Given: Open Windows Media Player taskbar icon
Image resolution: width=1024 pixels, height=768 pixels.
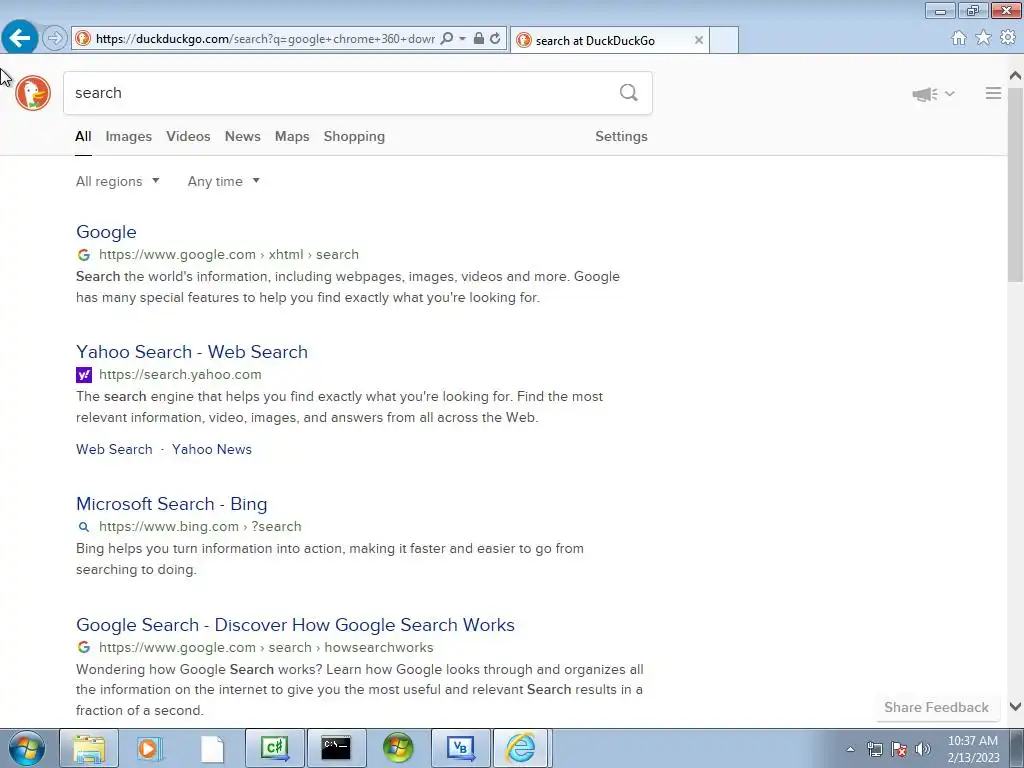Looking at the screenshot, I should click(x=150, y=748).
